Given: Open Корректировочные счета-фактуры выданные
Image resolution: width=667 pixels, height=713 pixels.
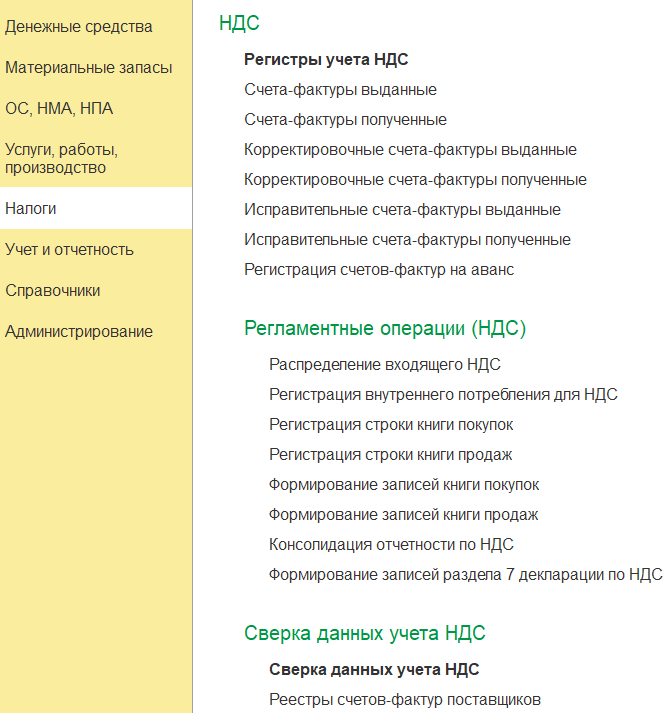Looking at the screenshot, I should (410, 150).
